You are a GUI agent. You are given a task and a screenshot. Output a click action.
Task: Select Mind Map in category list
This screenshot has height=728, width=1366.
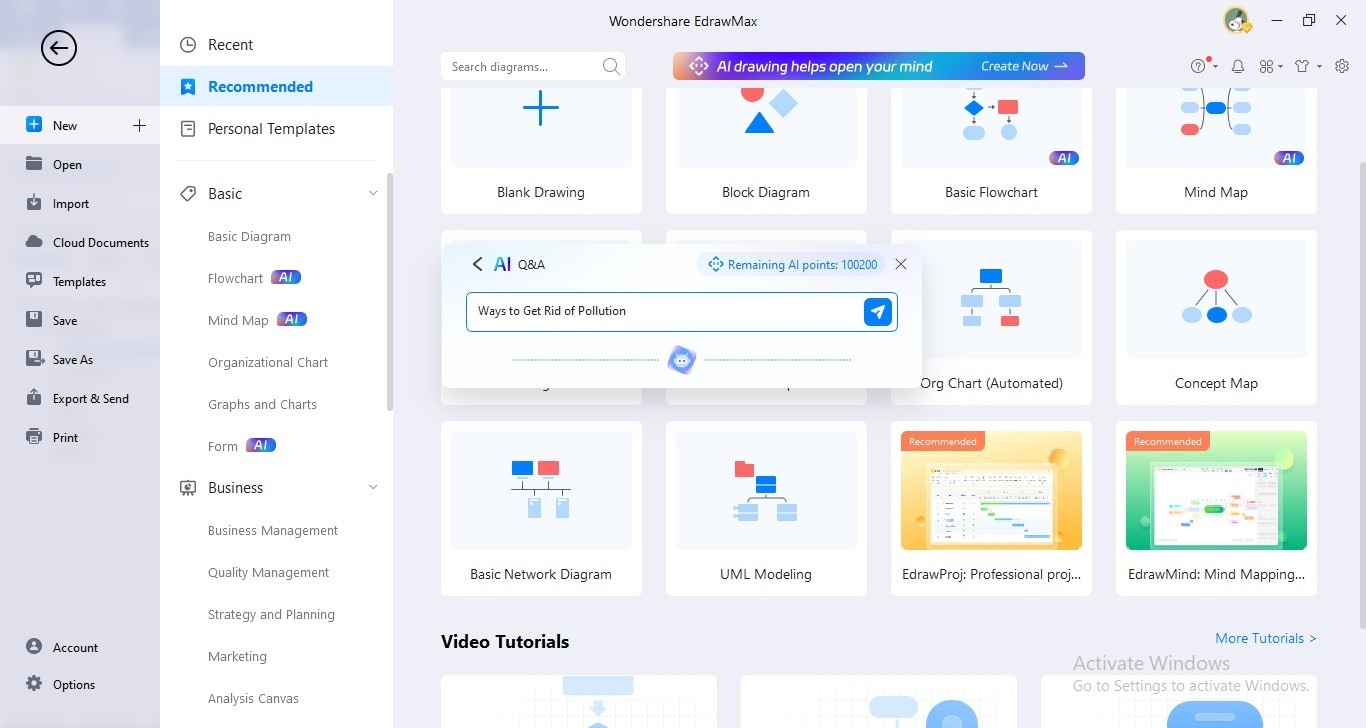pyautogui.click(x=238, y=320)
